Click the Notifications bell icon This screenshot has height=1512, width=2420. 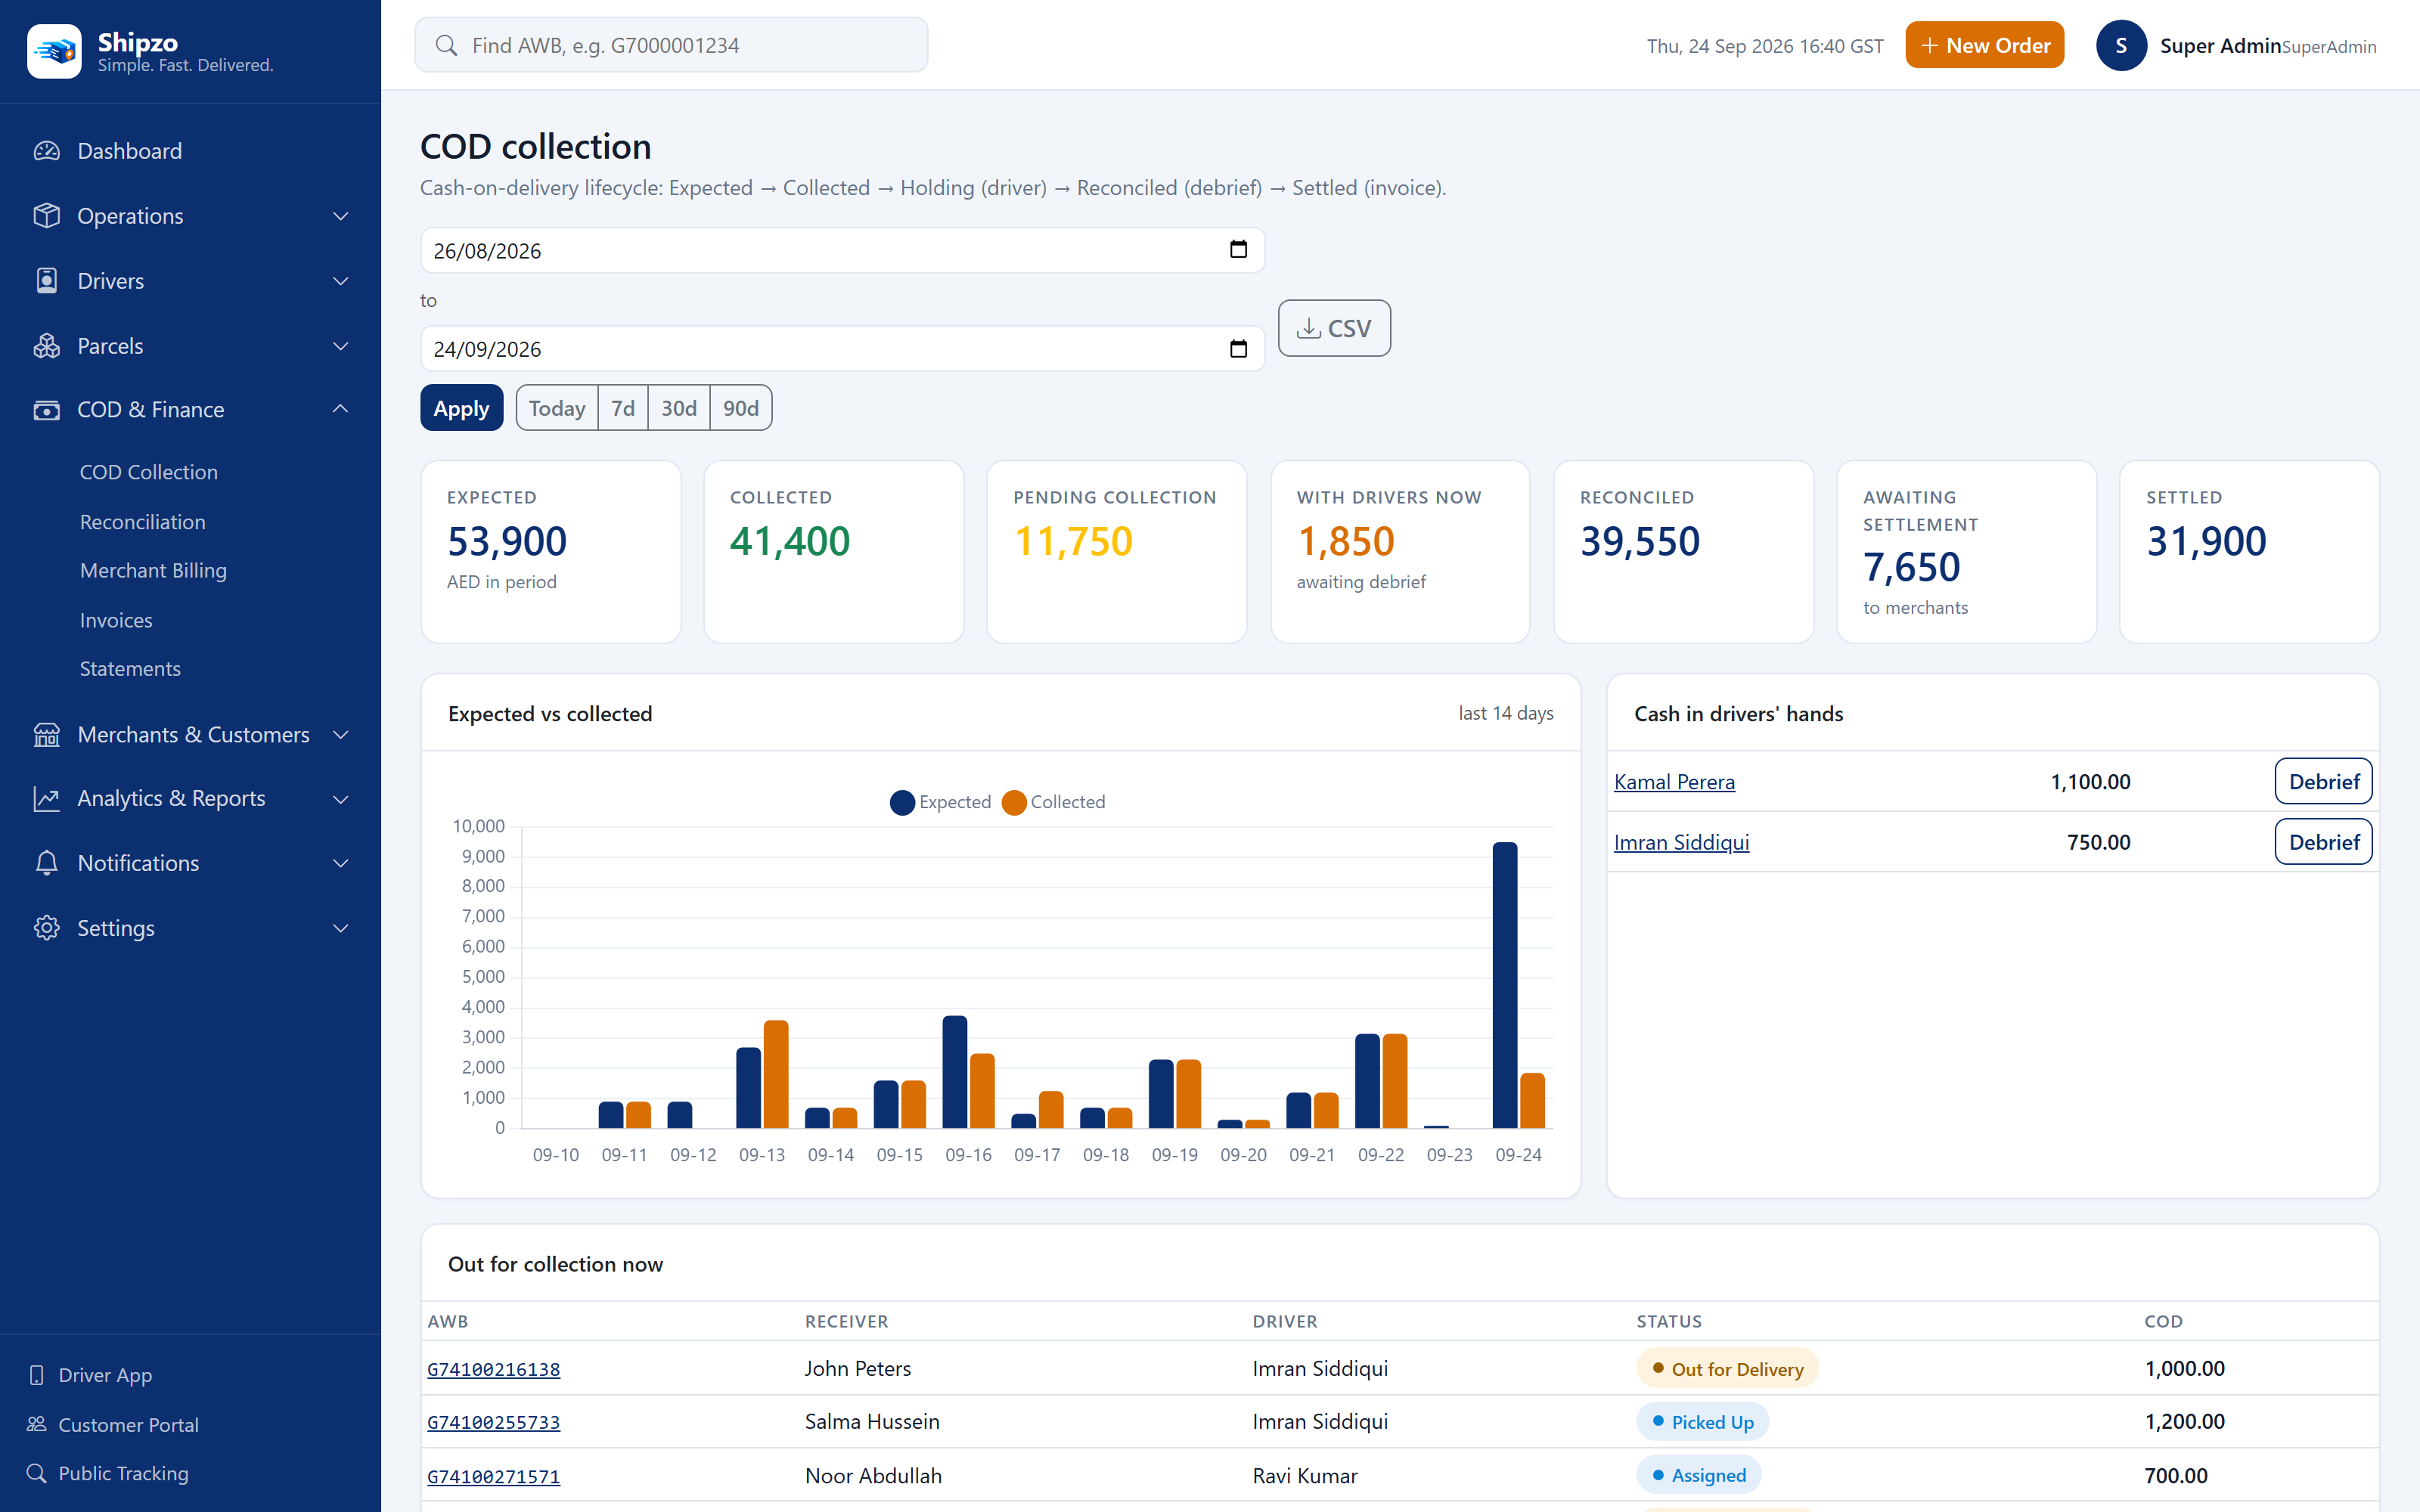pos(46,863)
